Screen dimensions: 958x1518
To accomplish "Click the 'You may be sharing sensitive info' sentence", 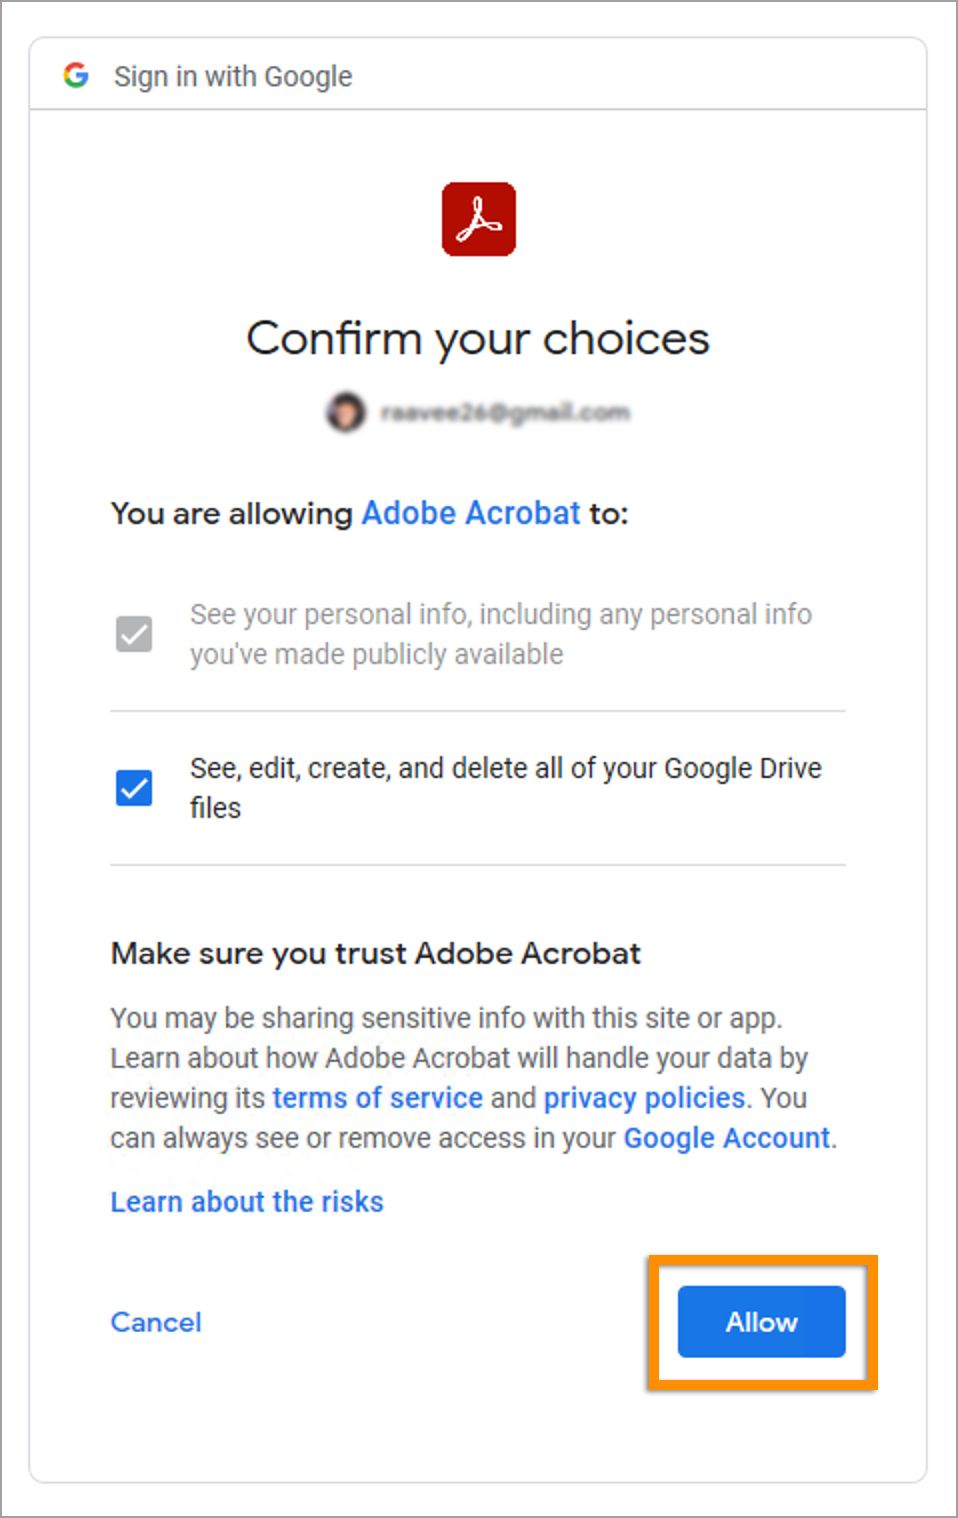I will 446,1018.
